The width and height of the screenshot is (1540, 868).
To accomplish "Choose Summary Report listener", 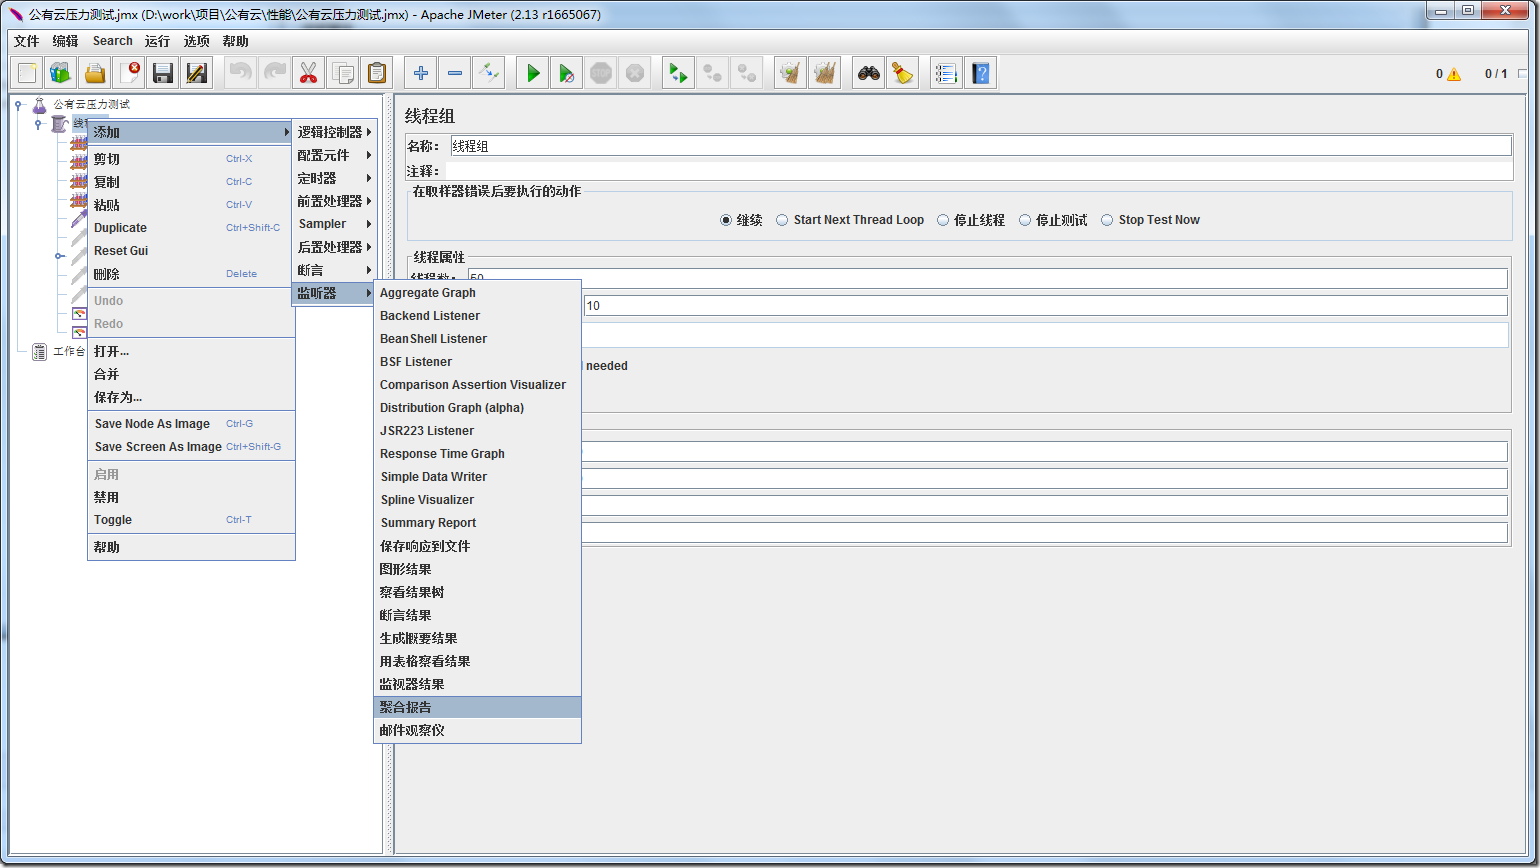I will pos(477,523).
